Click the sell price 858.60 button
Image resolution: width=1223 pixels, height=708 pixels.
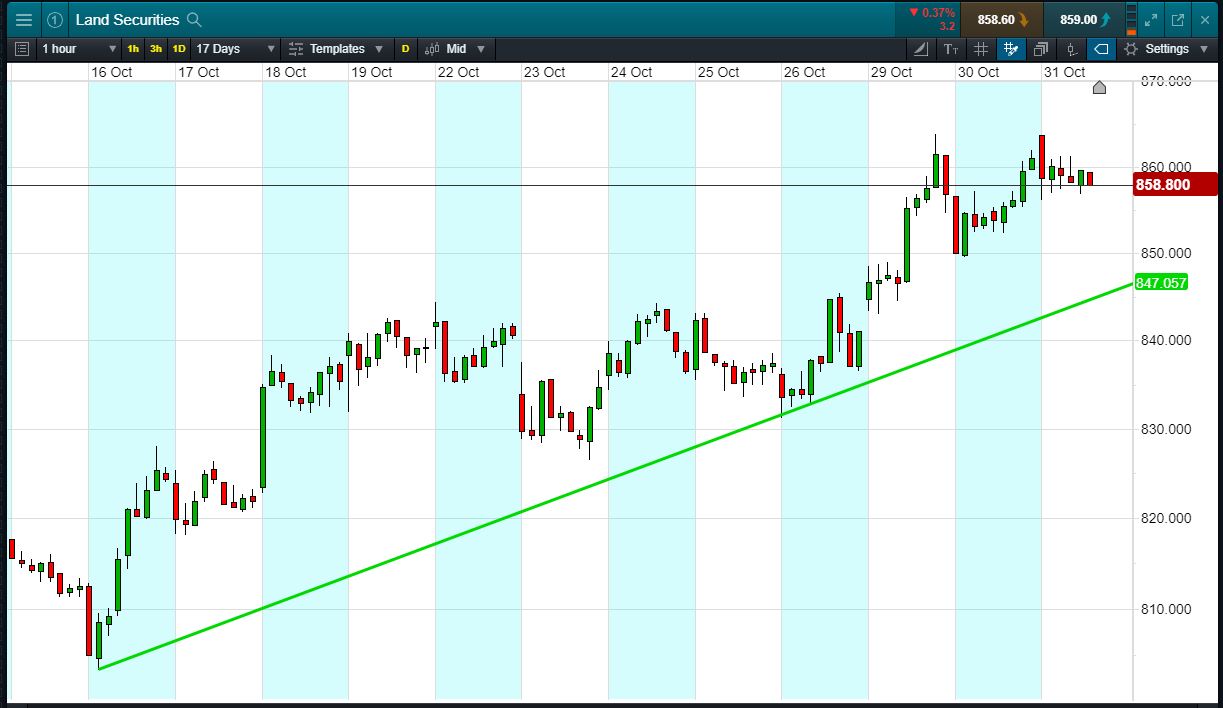pyautogui.click(x=1002, y=19)
